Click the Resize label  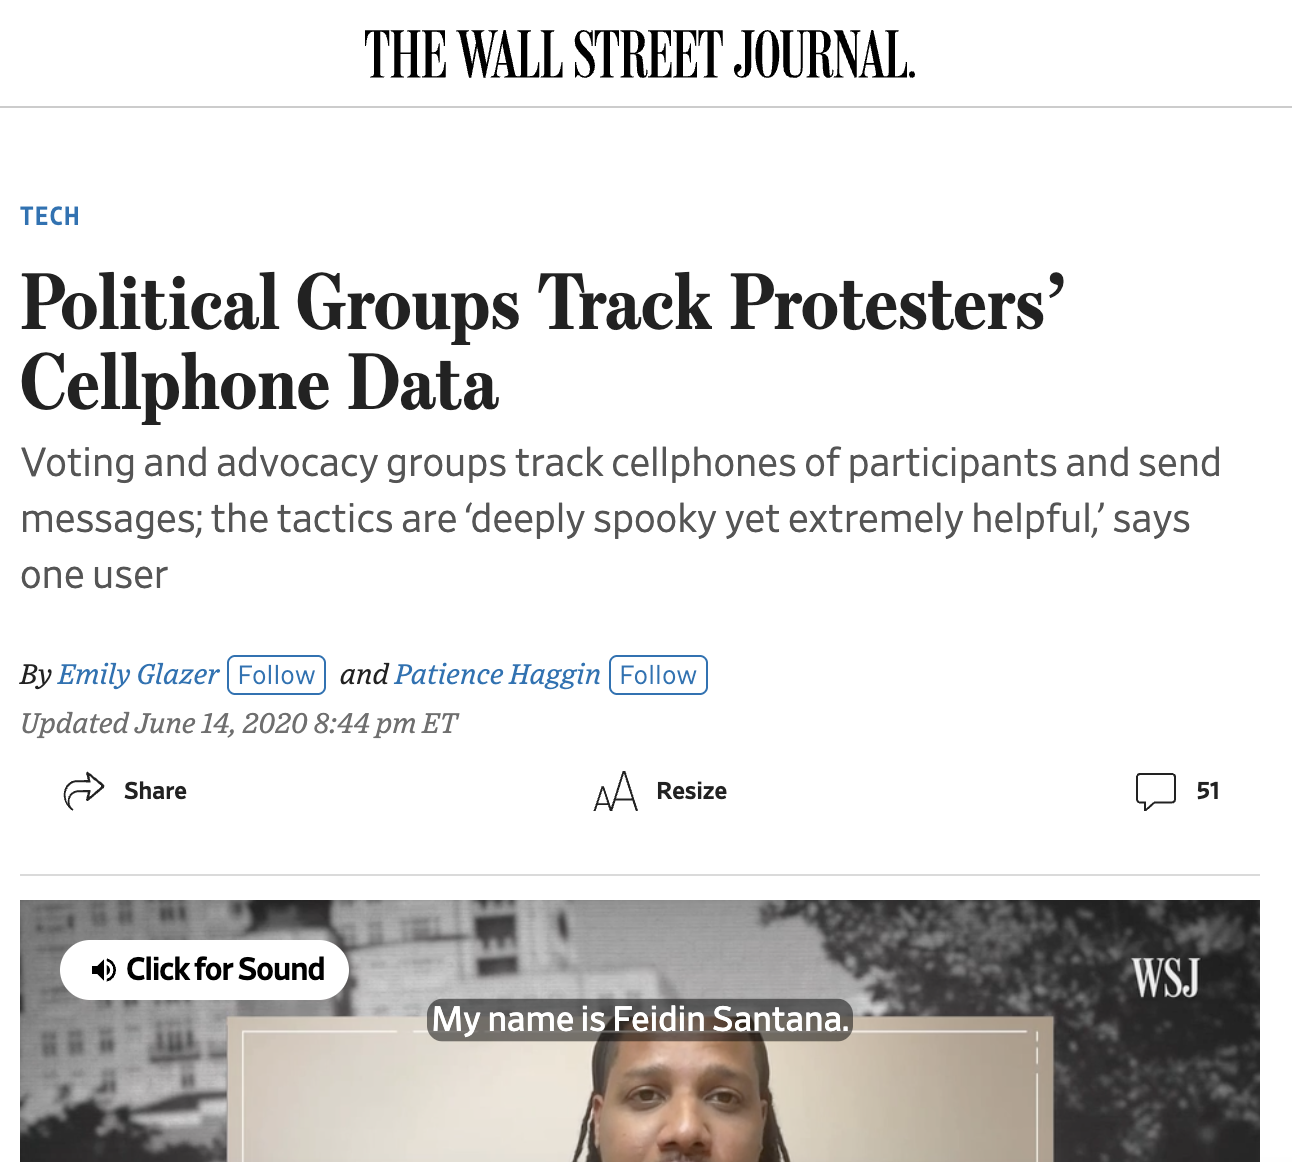click(x=691, y=791)
